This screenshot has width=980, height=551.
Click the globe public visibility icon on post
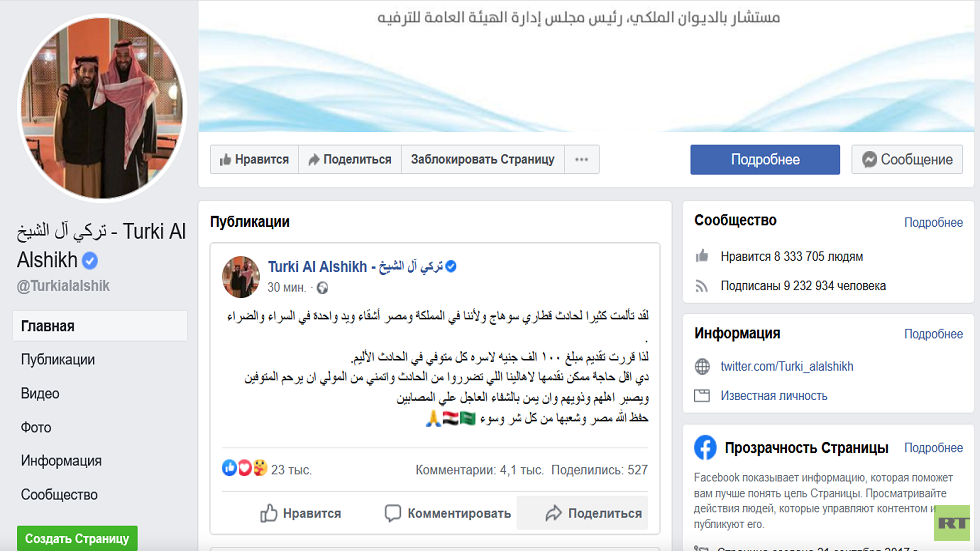[322, 288]
